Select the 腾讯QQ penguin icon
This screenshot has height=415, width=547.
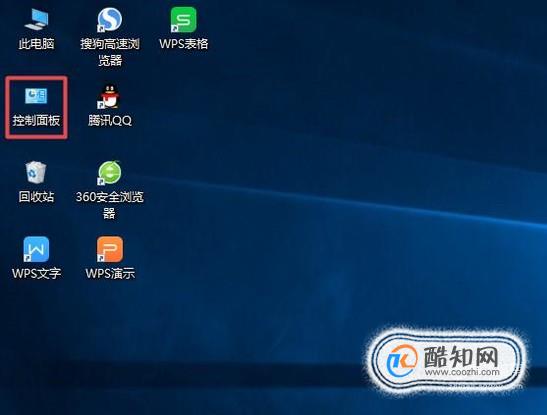click(x=109, y=97)
